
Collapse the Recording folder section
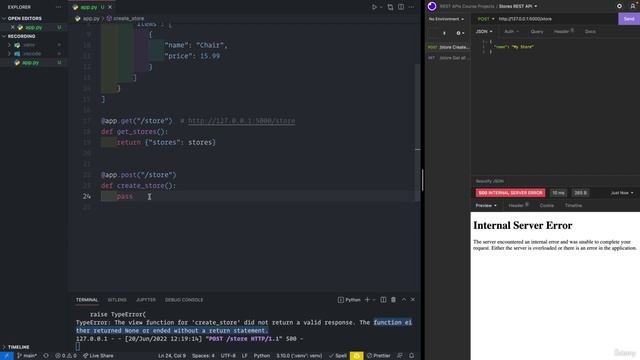[21, 36]
